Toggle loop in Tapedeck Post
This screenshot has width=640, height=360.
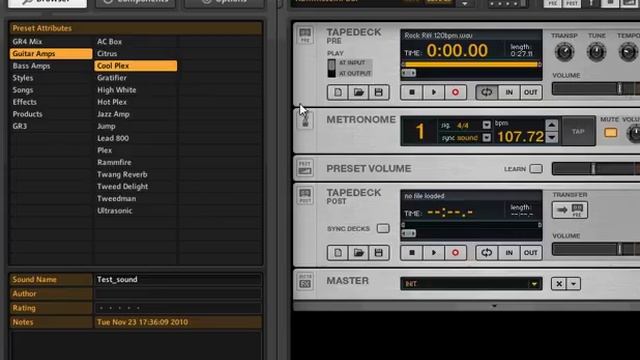click(x=487, y=253)
